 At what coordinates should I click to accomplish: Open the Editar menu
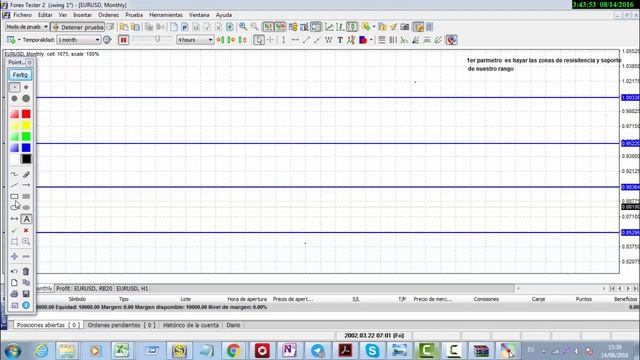click(x=45, y=15)
